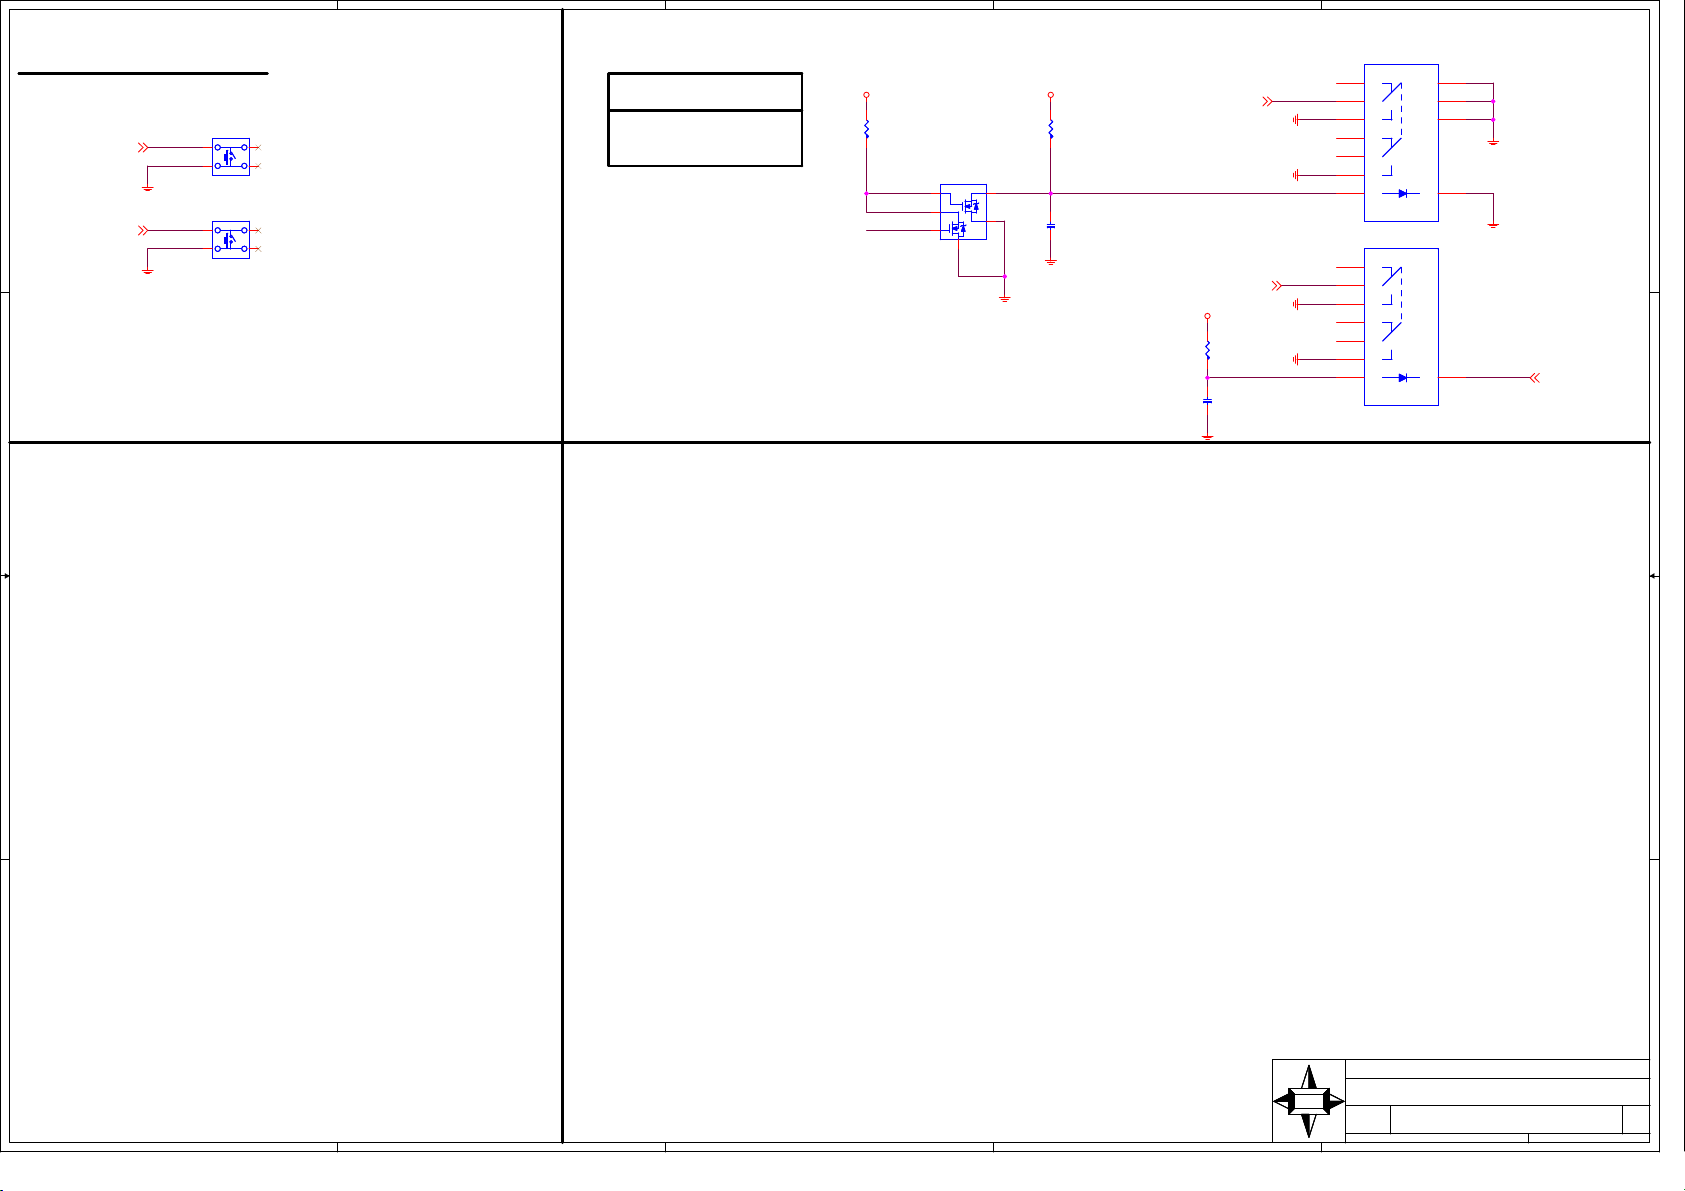1685x1191 pixels.
Task: Click the input port arrow of lower relay block
Action: click(x=1276, y=285)
